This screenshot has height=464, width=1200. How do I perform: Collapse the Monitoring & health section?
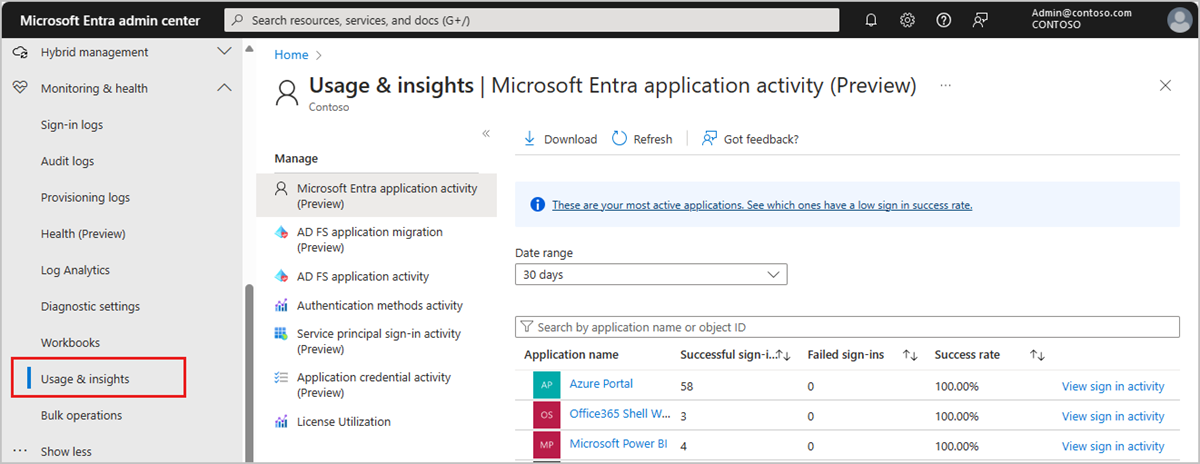tap(224, 88)
